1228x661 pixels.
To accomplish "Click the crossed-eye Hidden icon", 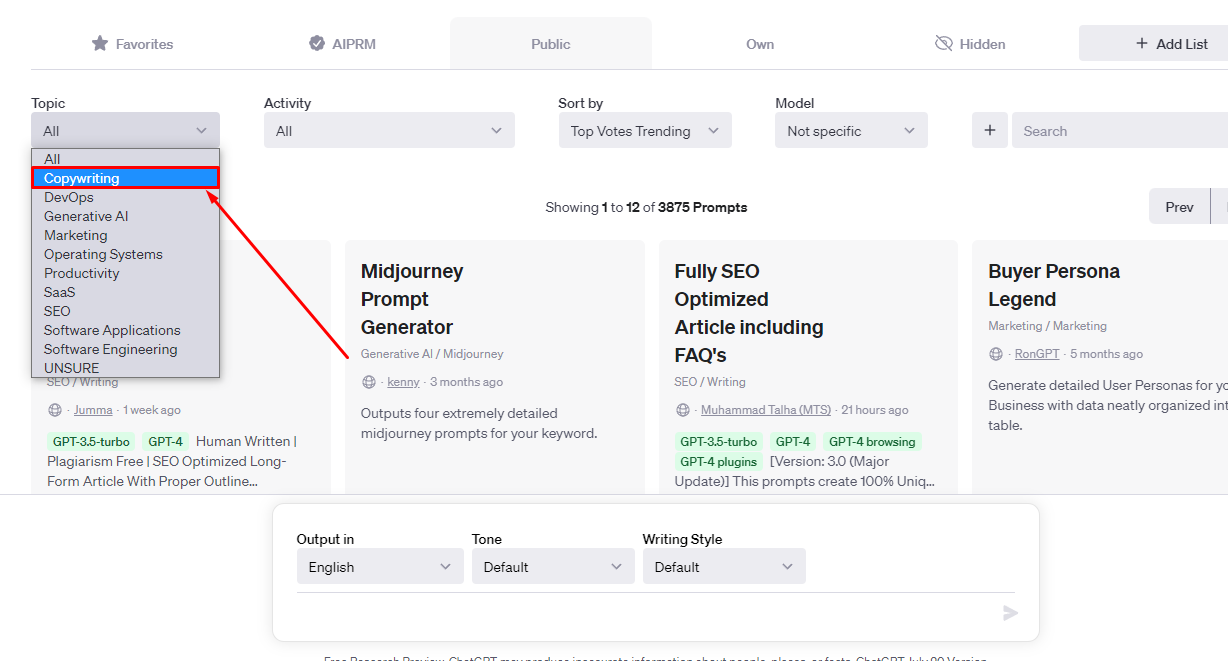I will click(943, 44).
